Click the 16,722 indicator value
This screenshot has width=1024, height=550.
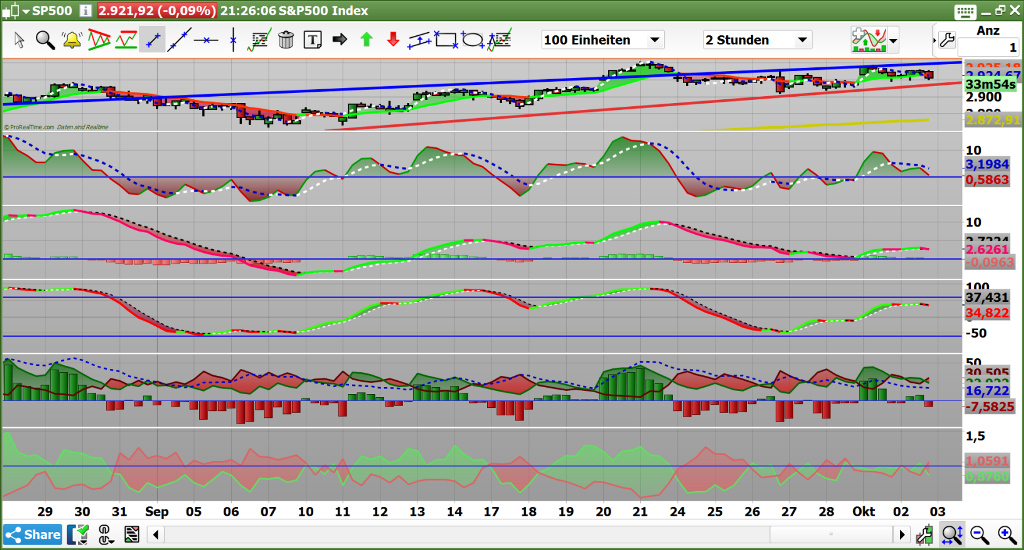point(987,391)
